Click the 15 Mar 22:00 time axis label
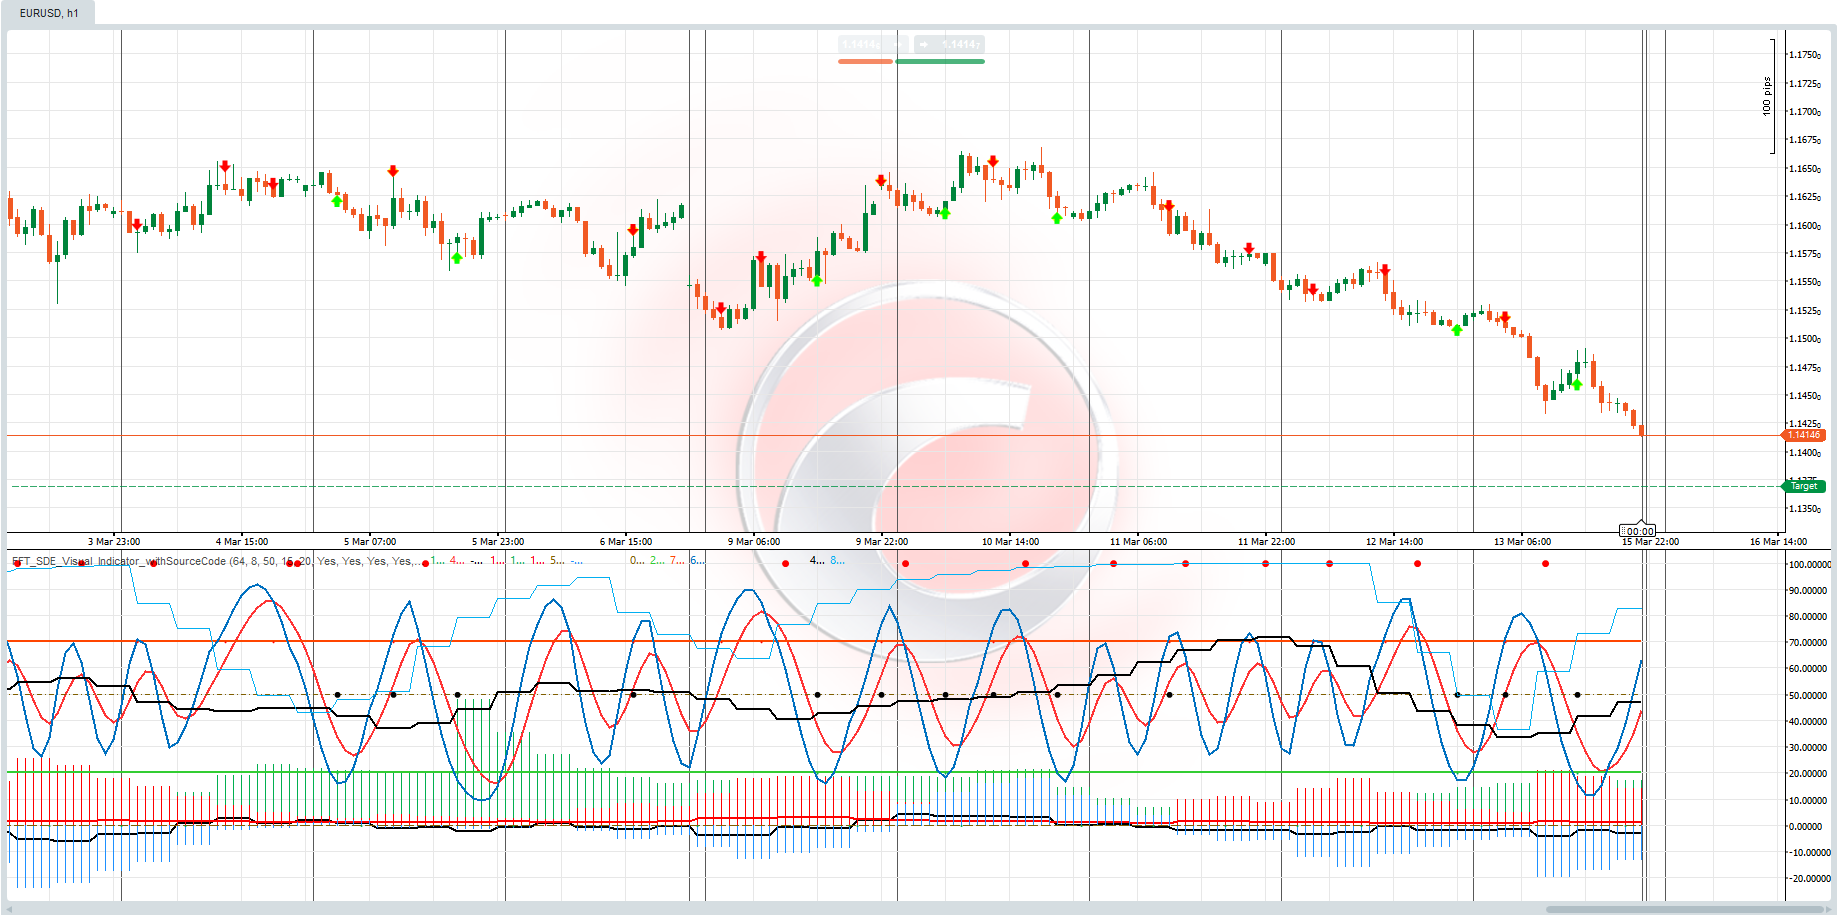1841x915 pixels. [x=1650, y=541]
